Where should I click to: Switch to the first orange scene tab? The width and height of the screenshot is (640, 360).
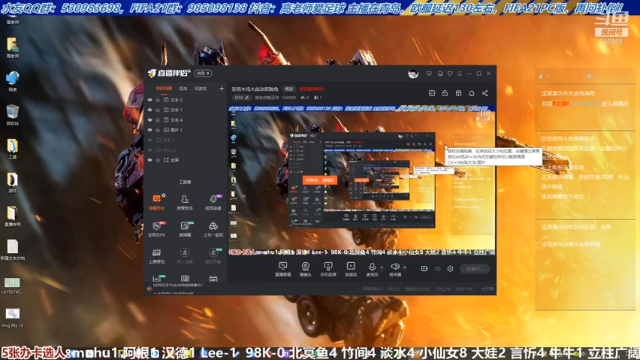[164, 88]
